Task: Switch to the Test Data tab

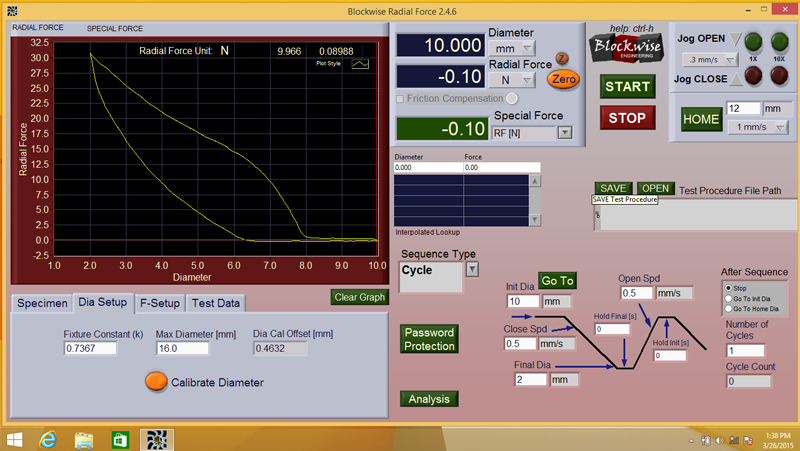Action: tap(216, 303)
